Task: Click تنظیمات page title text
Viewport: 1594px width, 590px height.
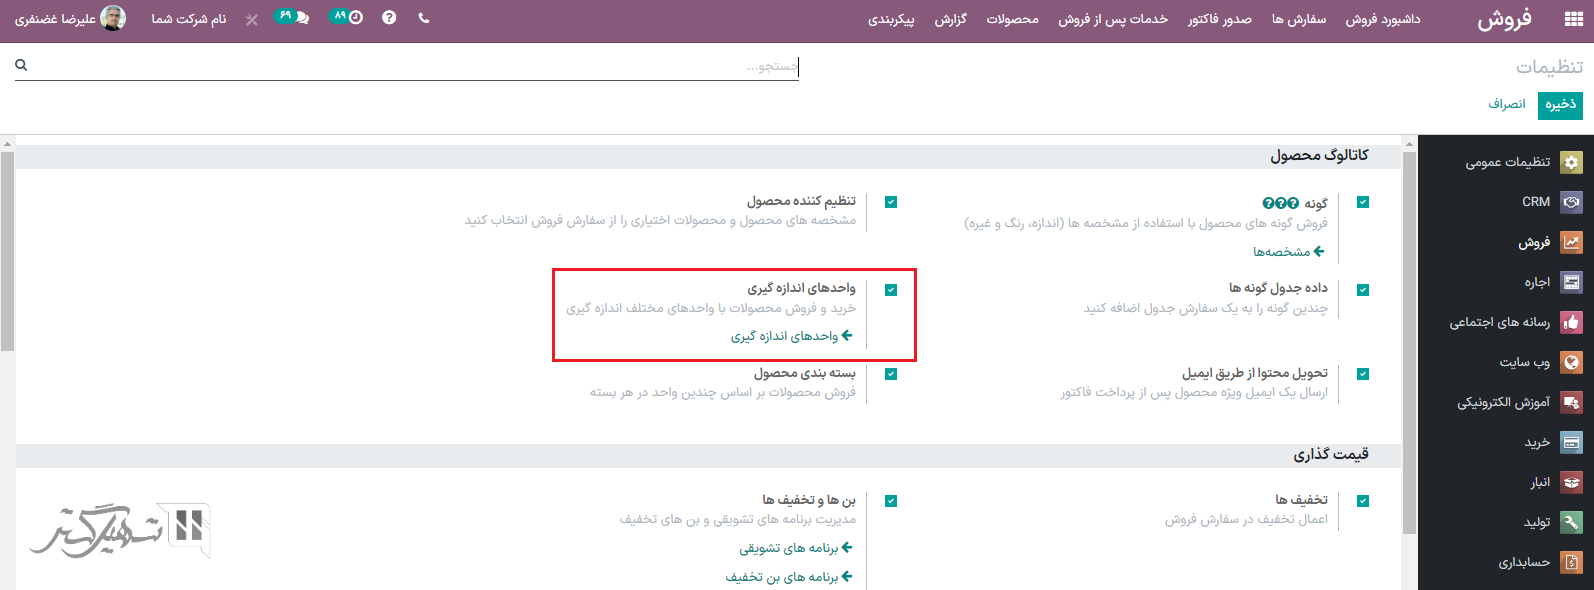Action: tap(1549, 67)
